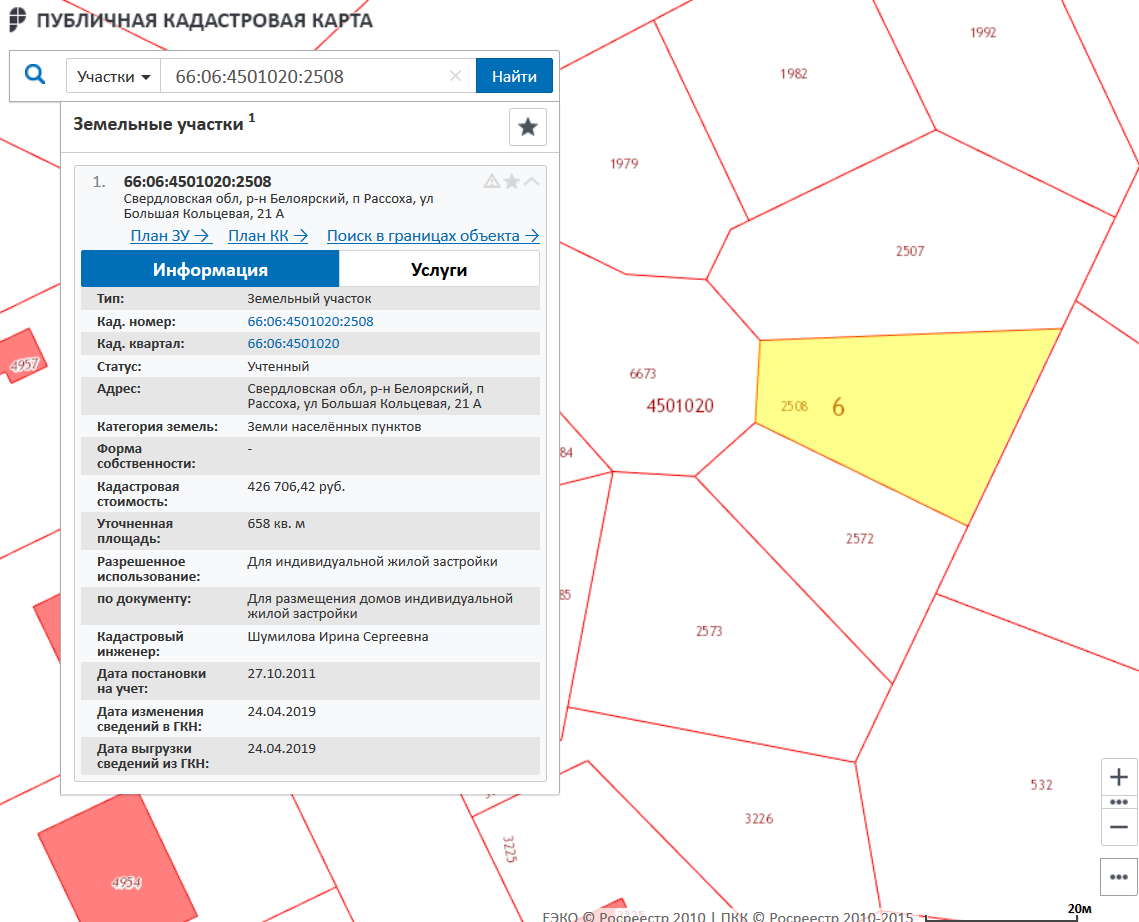1139x922 pixels.
Task: Add parcel 2508 to favorites with small star
Action: [x=512, y=181]
